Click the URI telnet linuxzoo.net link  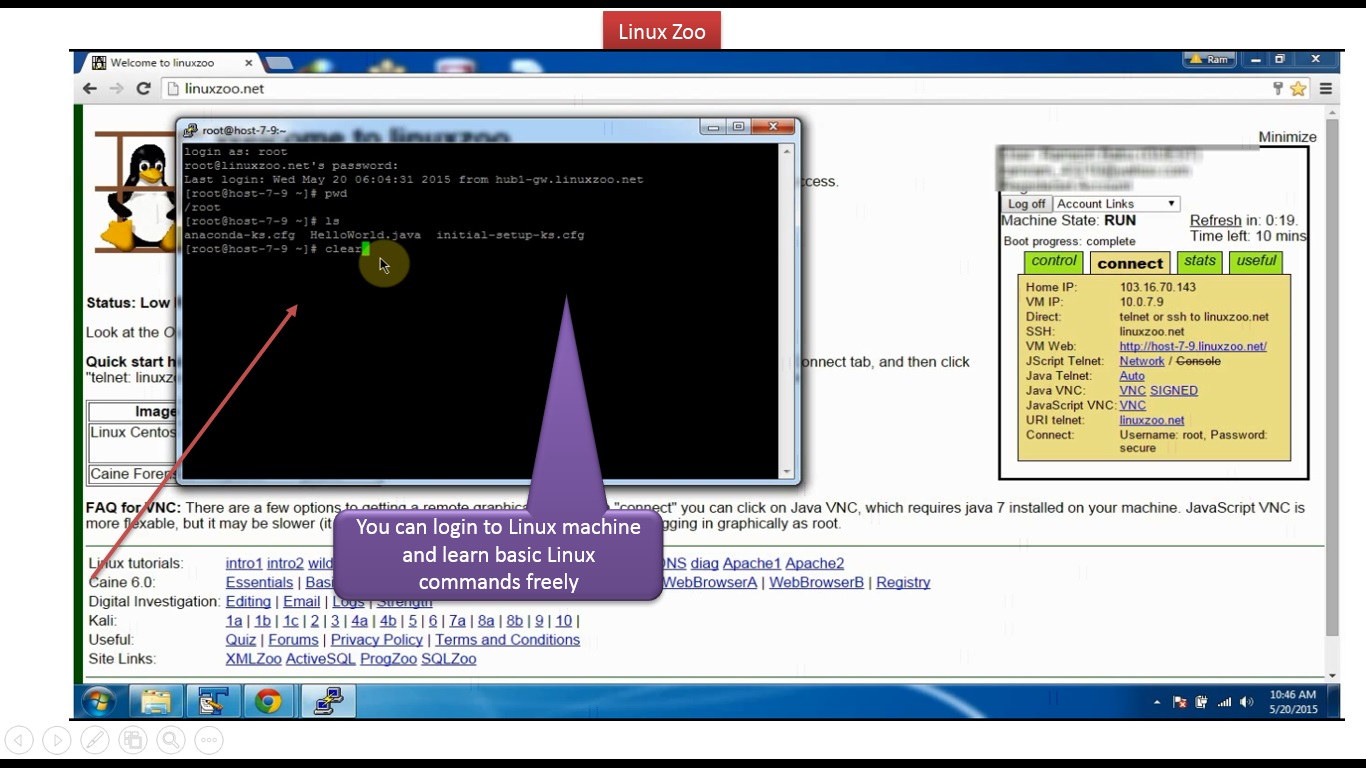1152,420
